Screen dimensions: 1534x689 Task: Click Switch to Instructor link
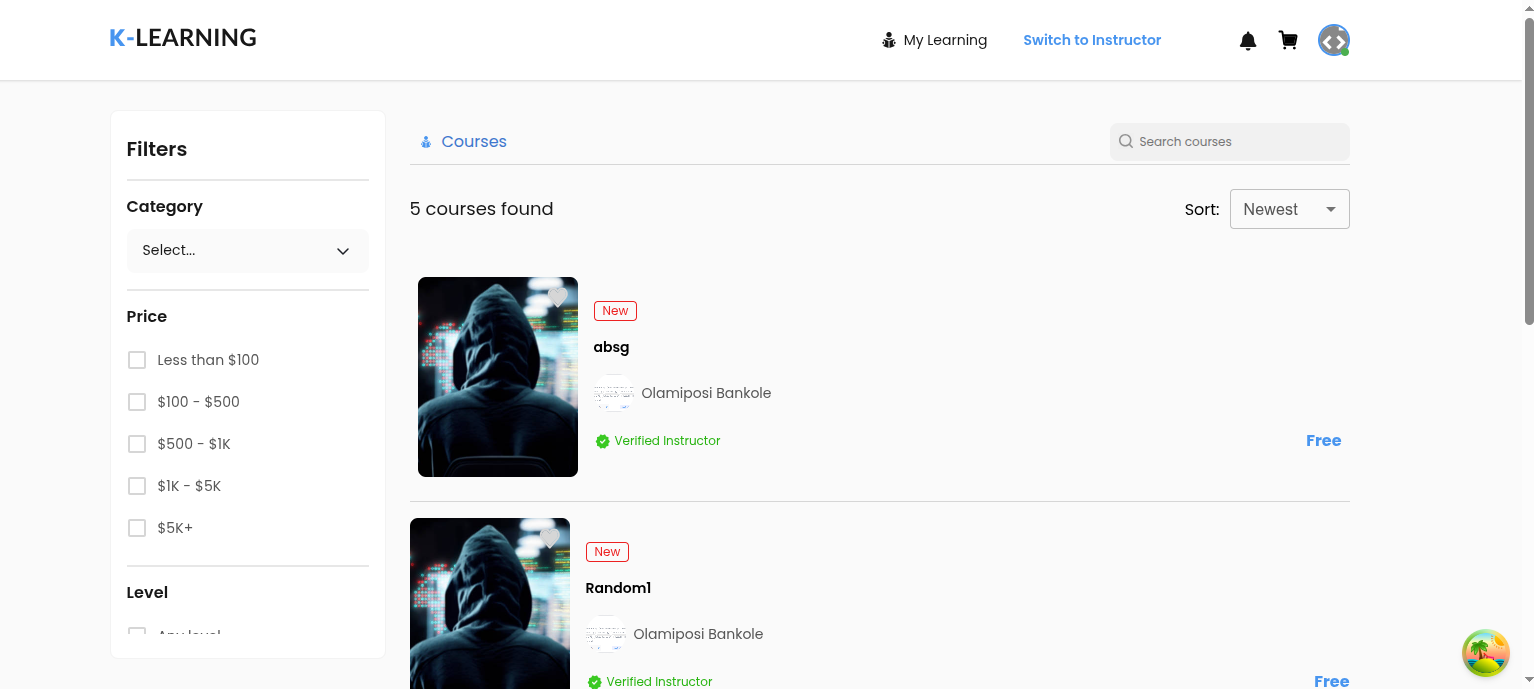click(1092, 40)
